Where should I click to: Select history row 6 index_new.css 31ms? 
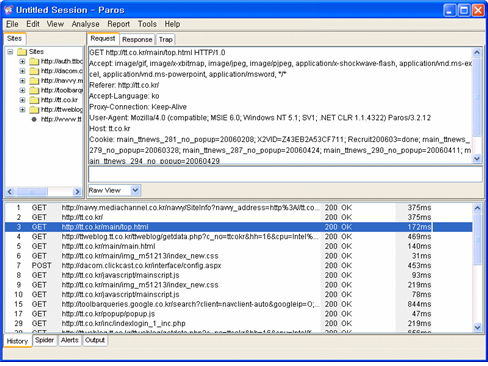pyautogui.click(x=238, y=256)
